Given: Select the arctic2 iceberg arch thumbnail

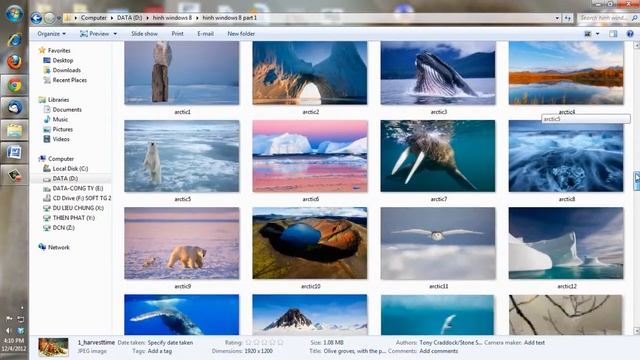Looking at the screenshot, I should coord(310,73).
